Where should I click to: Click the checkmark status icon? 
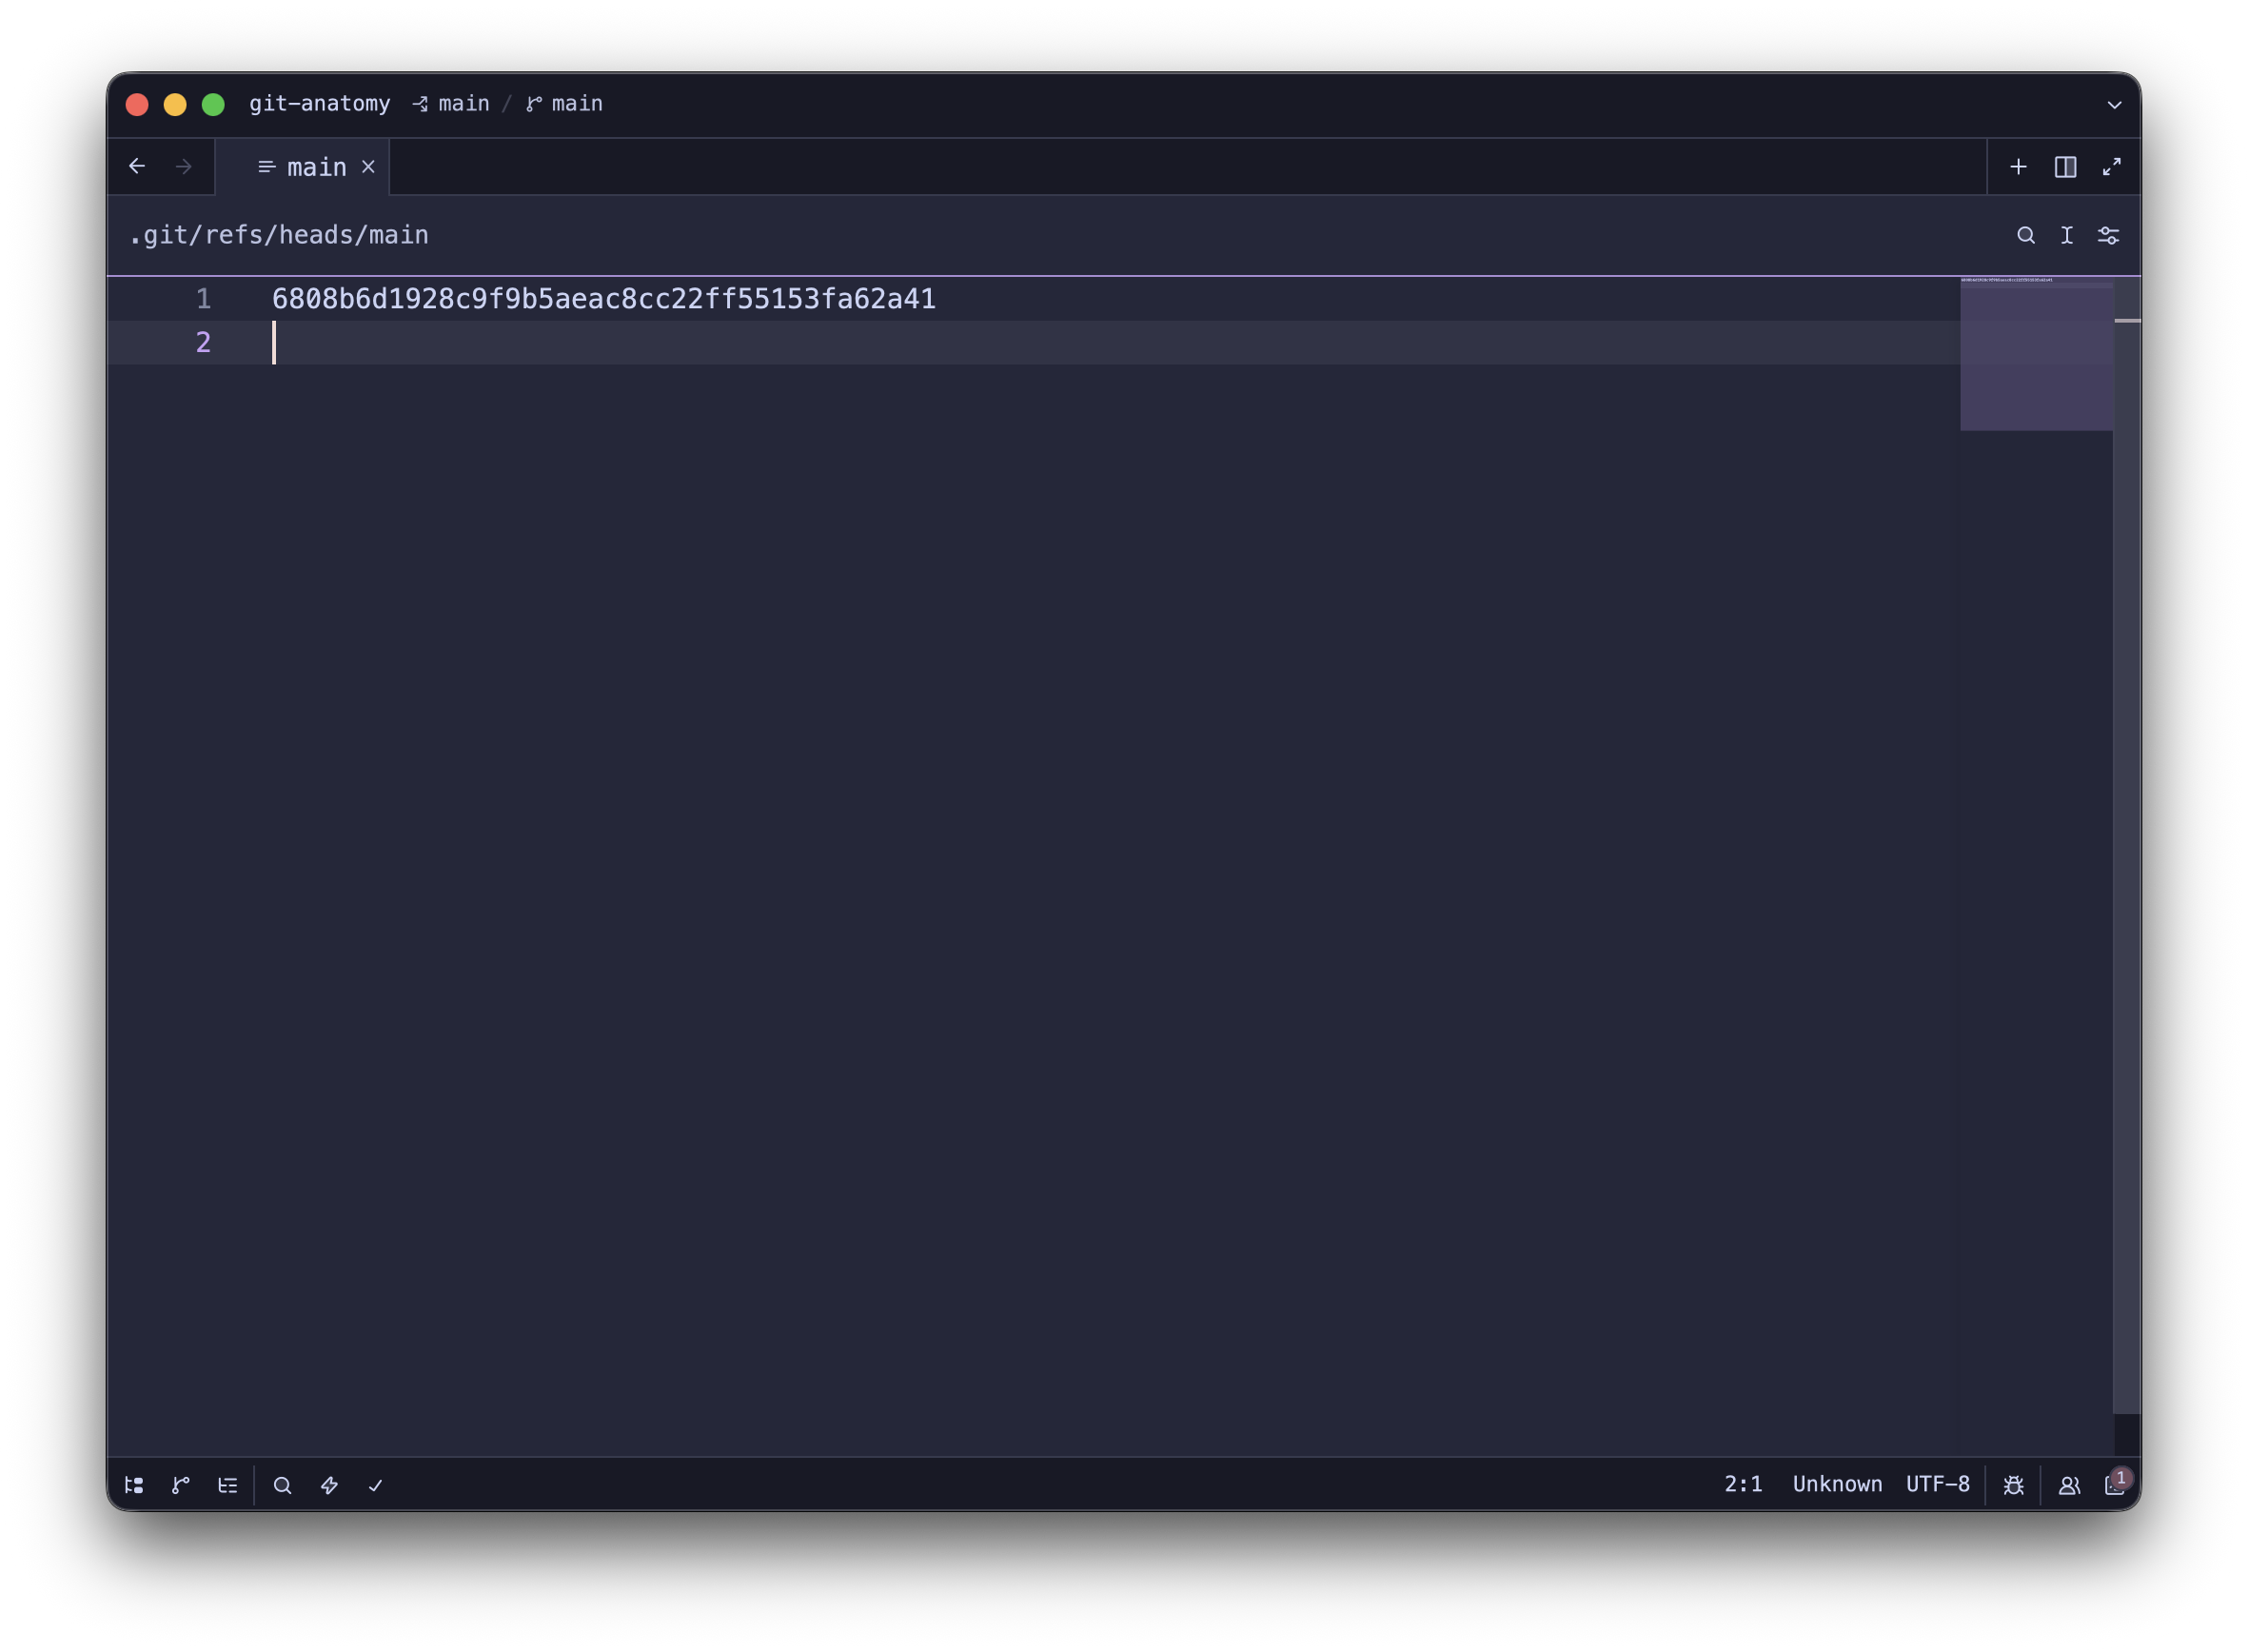pos(376,1485)
